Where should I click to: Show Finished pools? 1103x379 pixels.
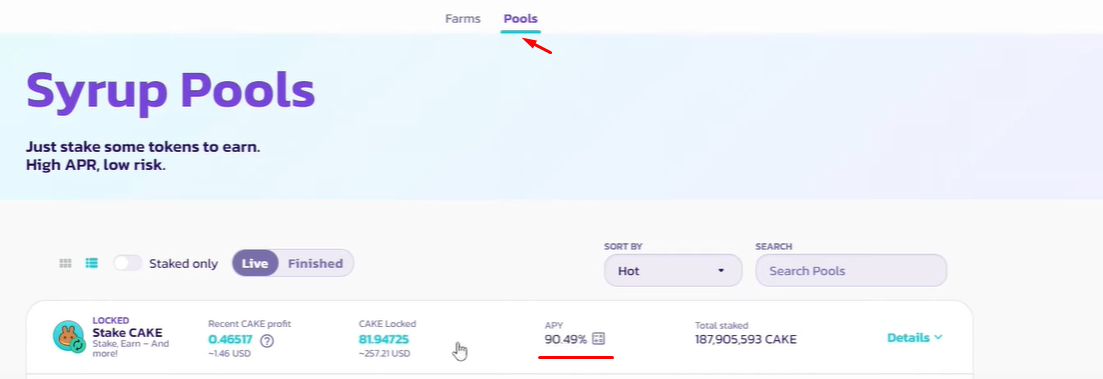pos(315,264)
